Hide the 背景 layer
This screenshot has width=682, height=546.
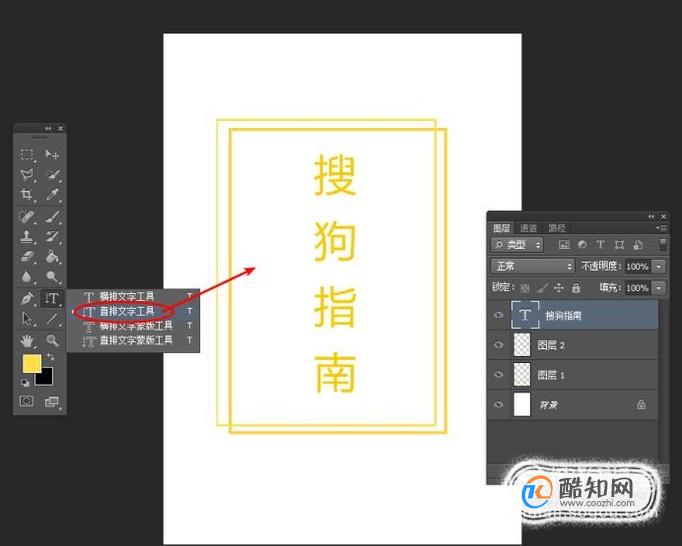(498, 405)
